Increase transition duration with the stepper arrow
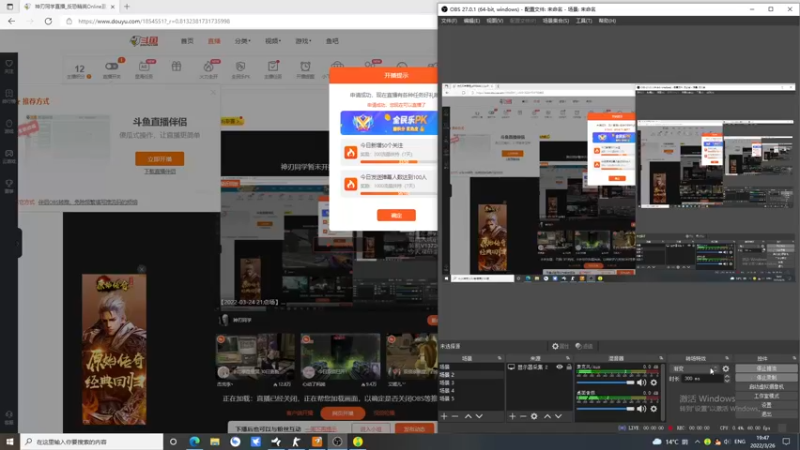 tap(727, 377)
